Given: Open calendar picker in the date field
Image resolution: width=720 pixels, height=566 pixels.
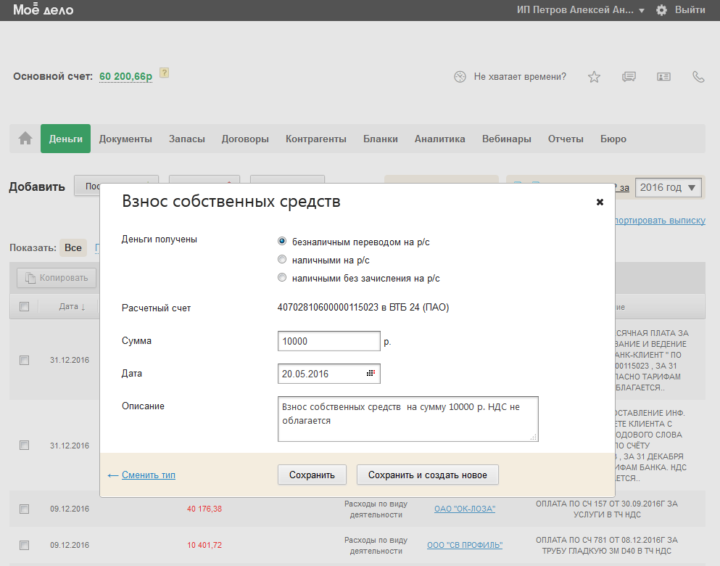Looking at the screenshot, I should coord(371,373).
